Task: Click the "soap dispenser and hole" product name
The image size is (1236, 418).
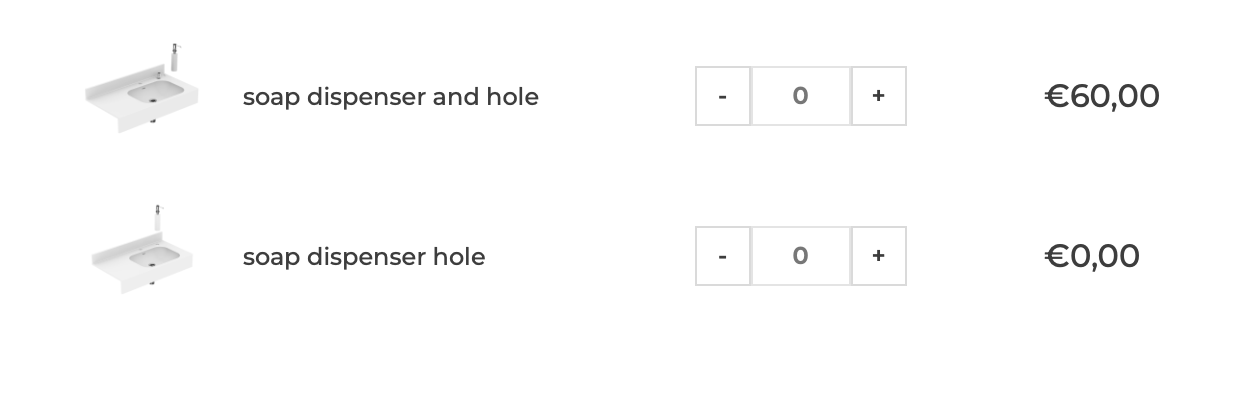Action: coord(390,97)
